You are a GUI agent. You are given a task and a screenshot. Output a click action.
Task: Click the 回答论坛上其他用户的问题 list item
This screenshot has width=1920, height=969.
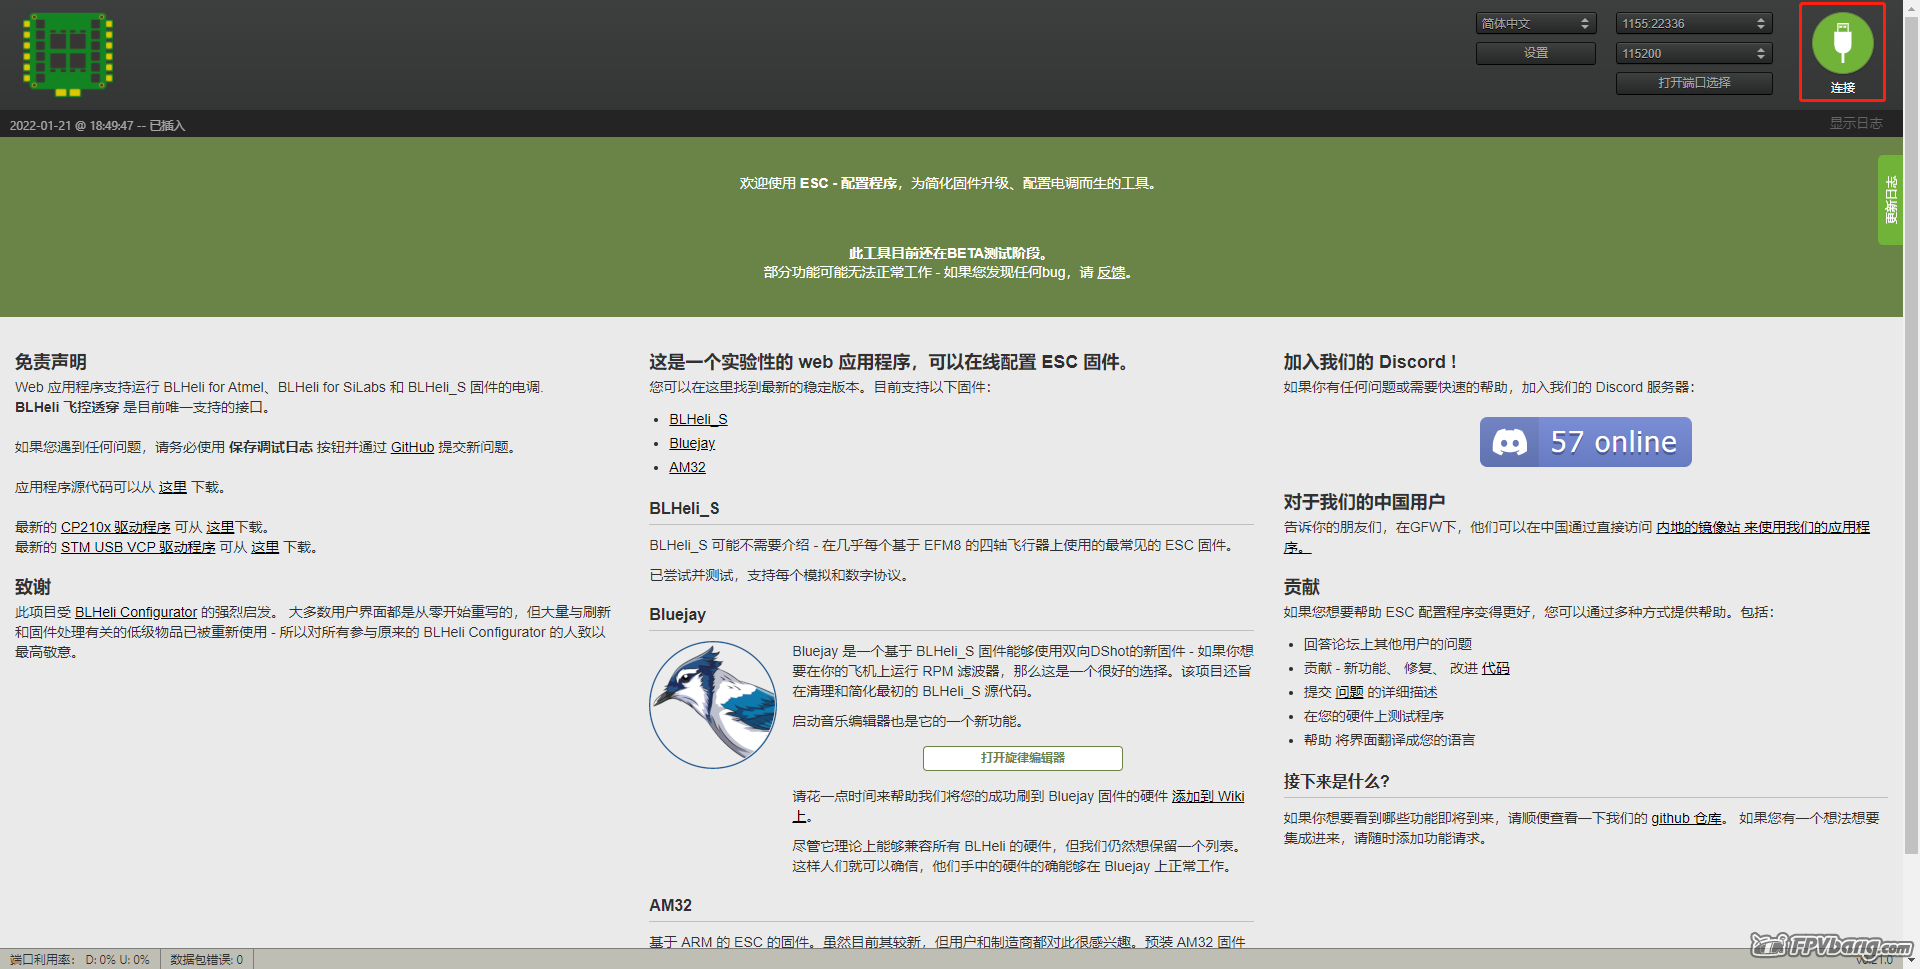1388,644
